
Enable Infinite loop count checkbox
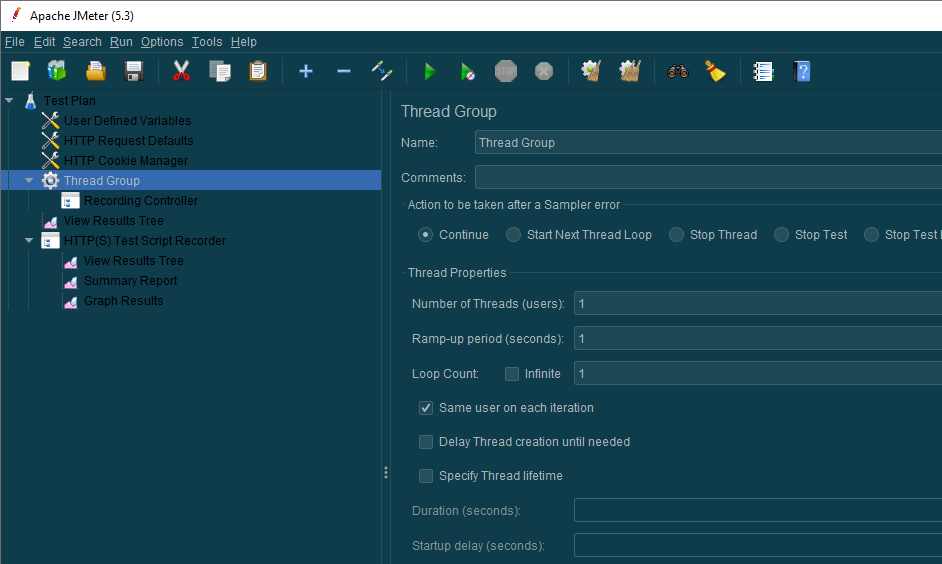point(512,374)
